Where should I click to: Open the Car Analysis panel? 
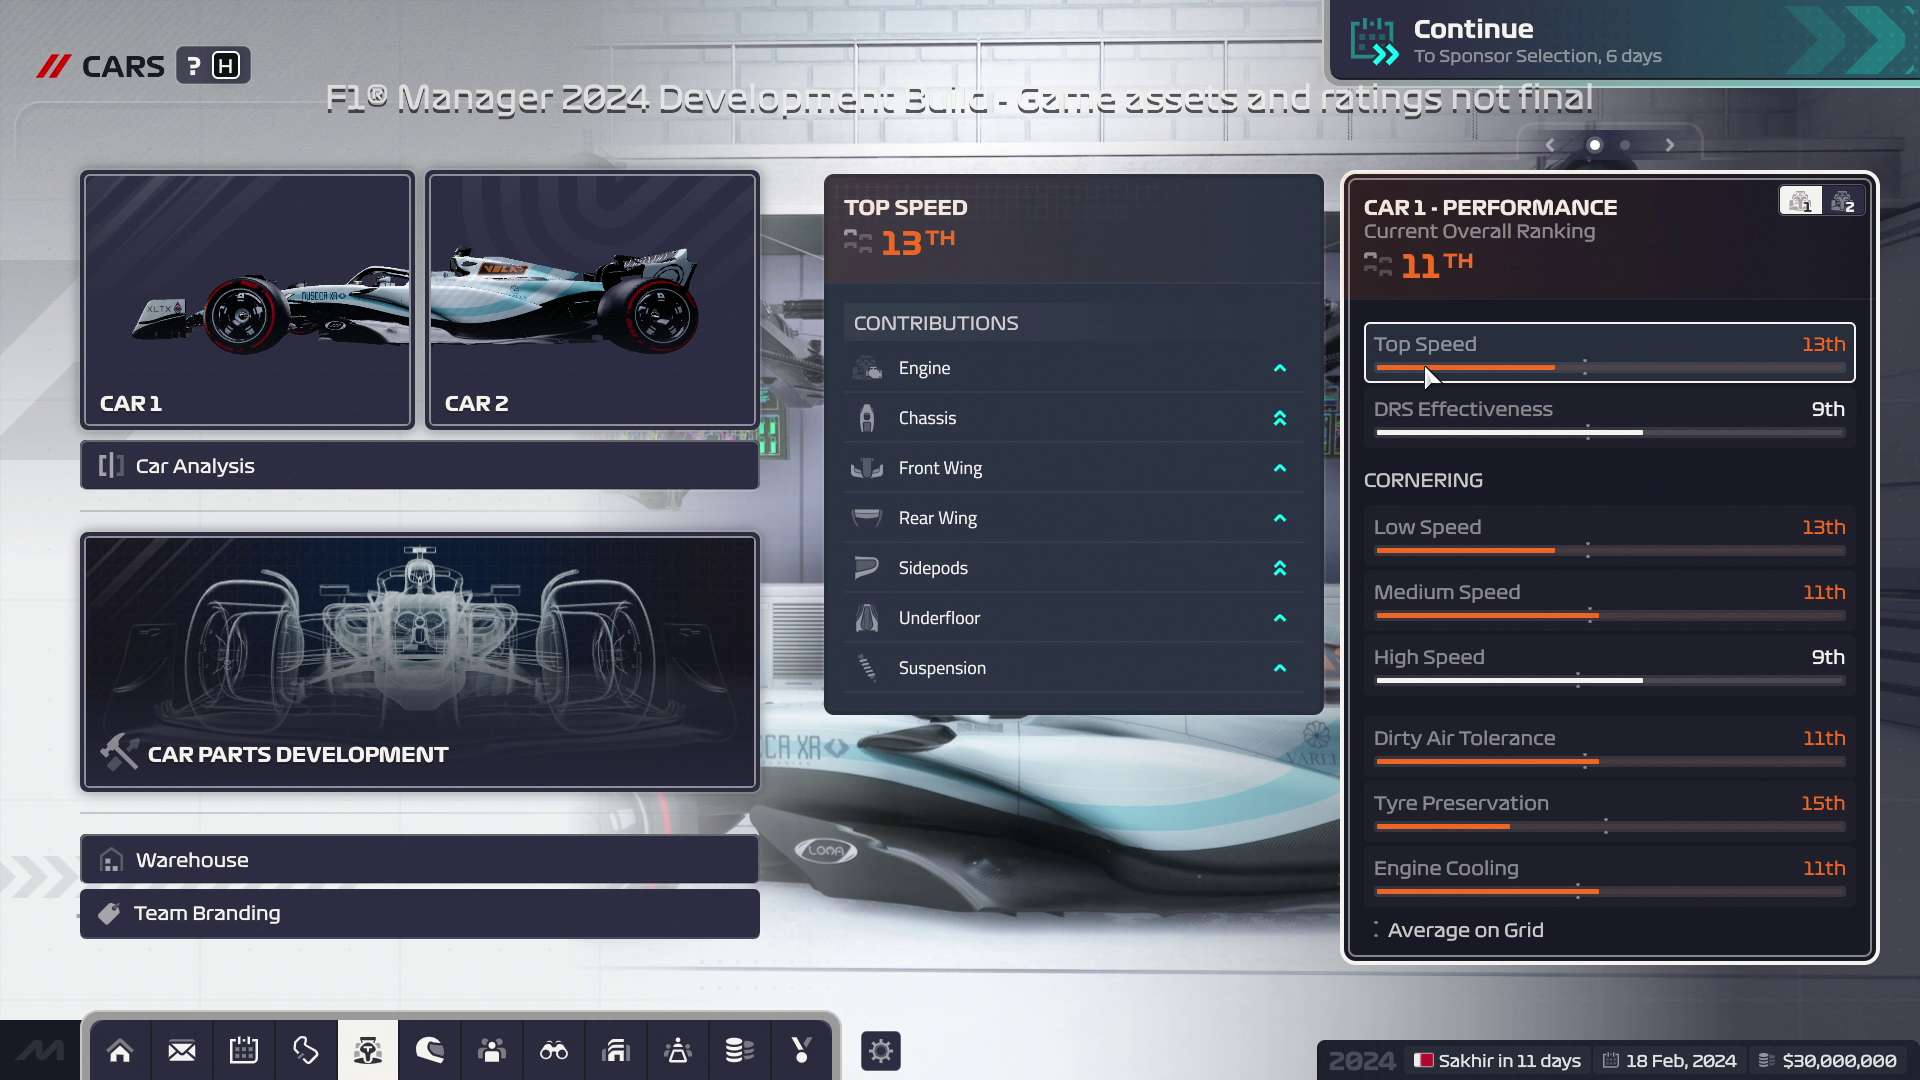click(419, 465)
